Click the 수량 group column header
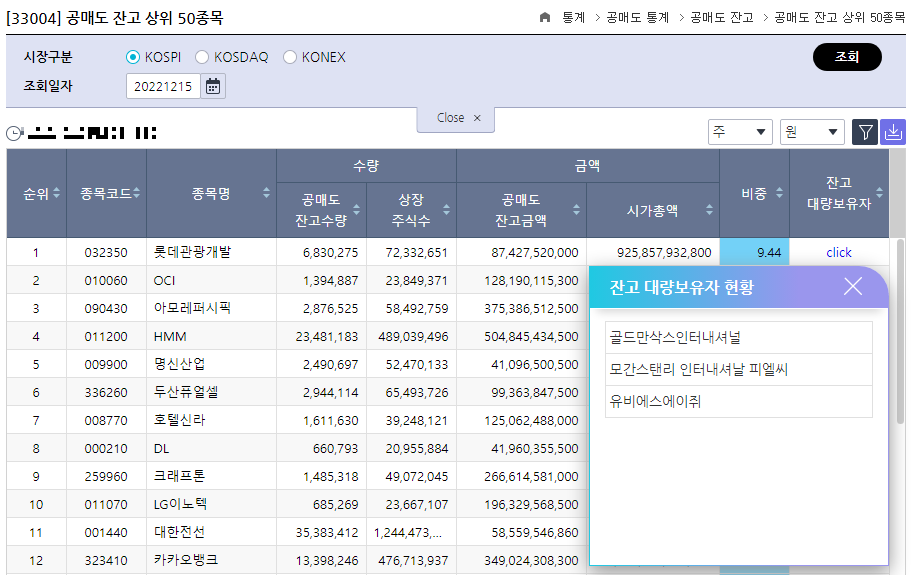921x575 pixels. coord(366,166)
